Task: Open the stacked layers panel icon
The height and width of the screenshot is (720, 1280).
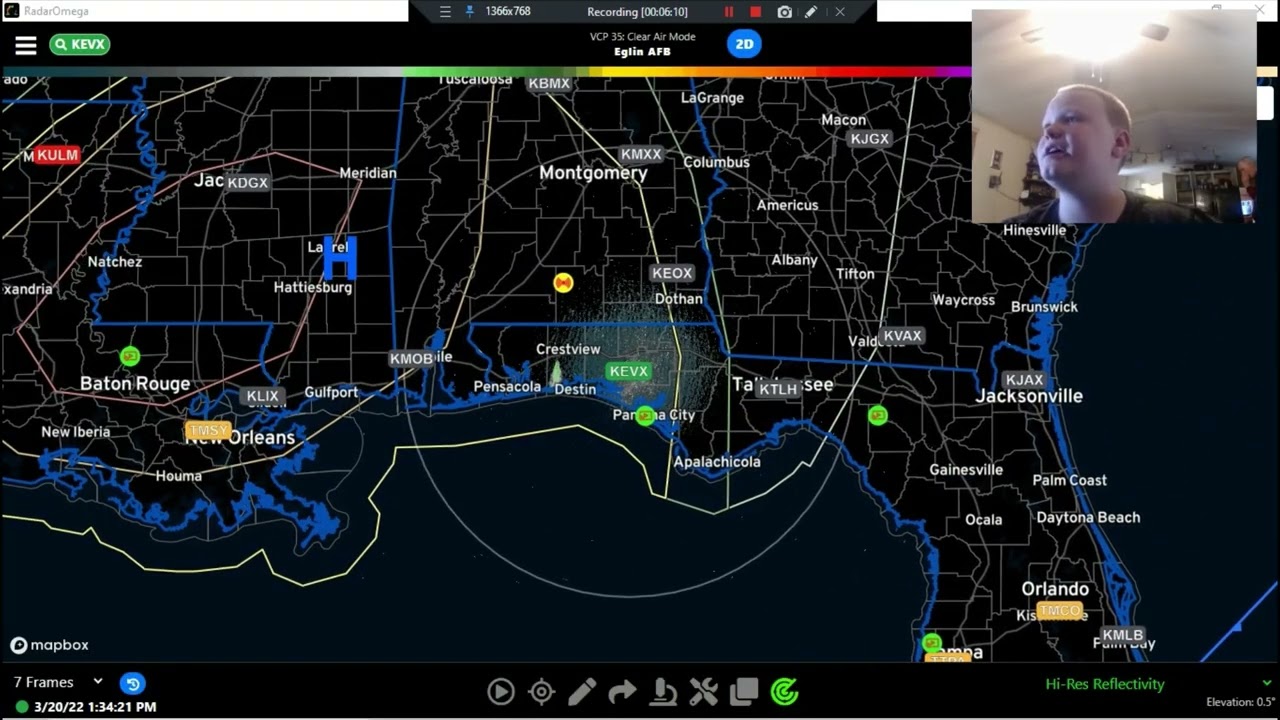Action: [744, 691]
